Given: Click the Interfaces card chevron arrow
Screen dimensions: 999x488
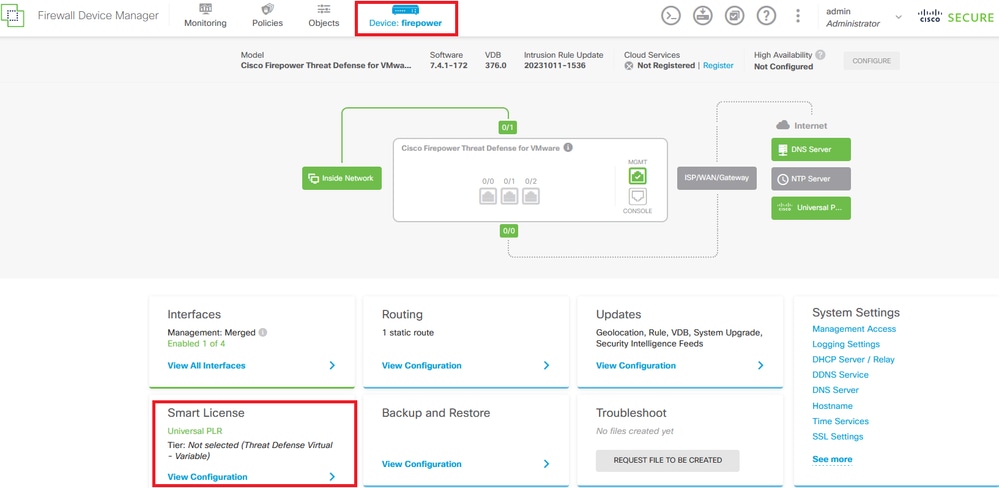Looking at the screenshot, I should [x=332, y=366].
